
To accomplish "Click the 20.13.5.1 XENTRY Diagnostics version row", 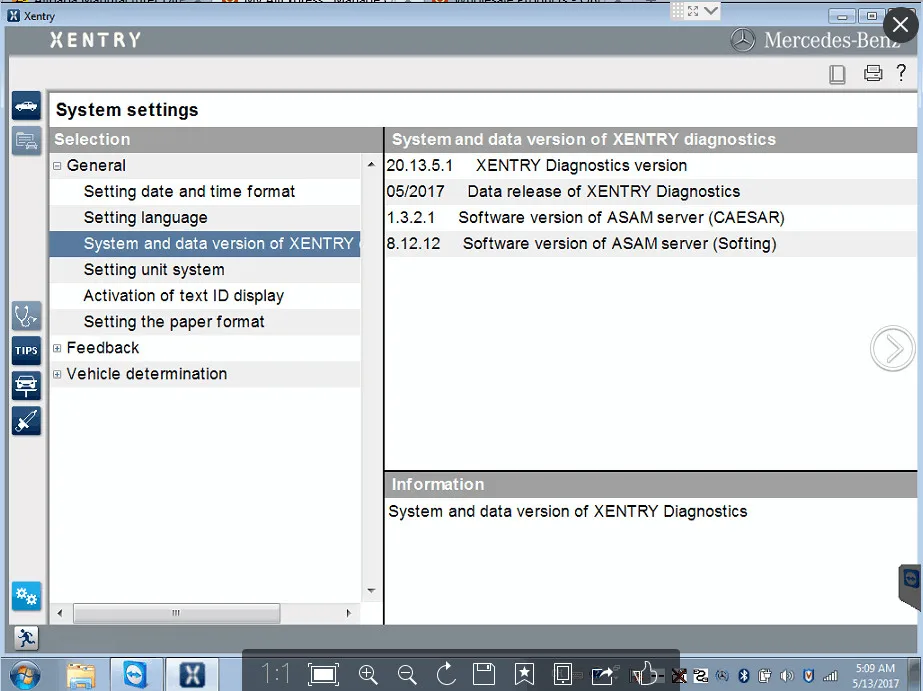I will (650, 165).
